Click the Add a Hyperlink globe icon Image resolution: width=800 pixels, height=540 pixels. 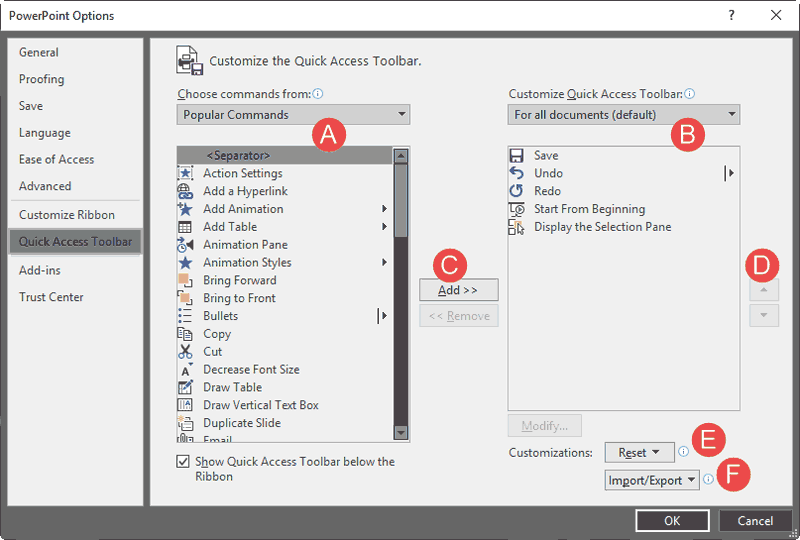click(x=185, y=191)
